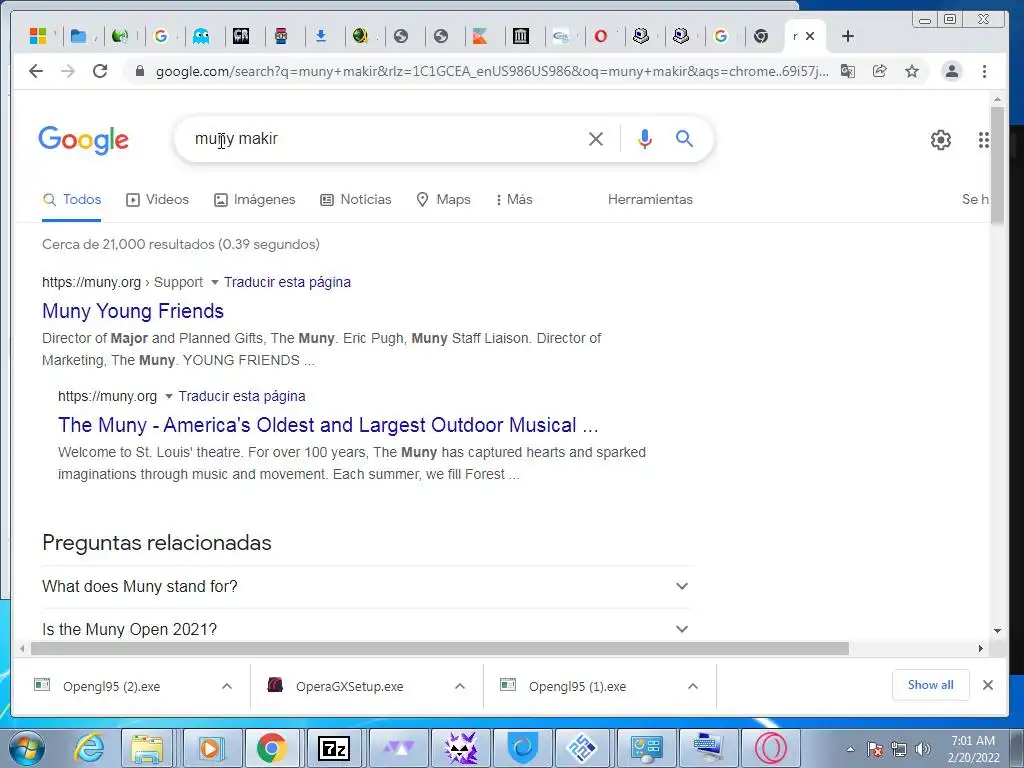Viewport: 1024px width, 768px height.
Task: Open dropdown arrow beside second muny.org URL
Action: [x=168, y=396]
